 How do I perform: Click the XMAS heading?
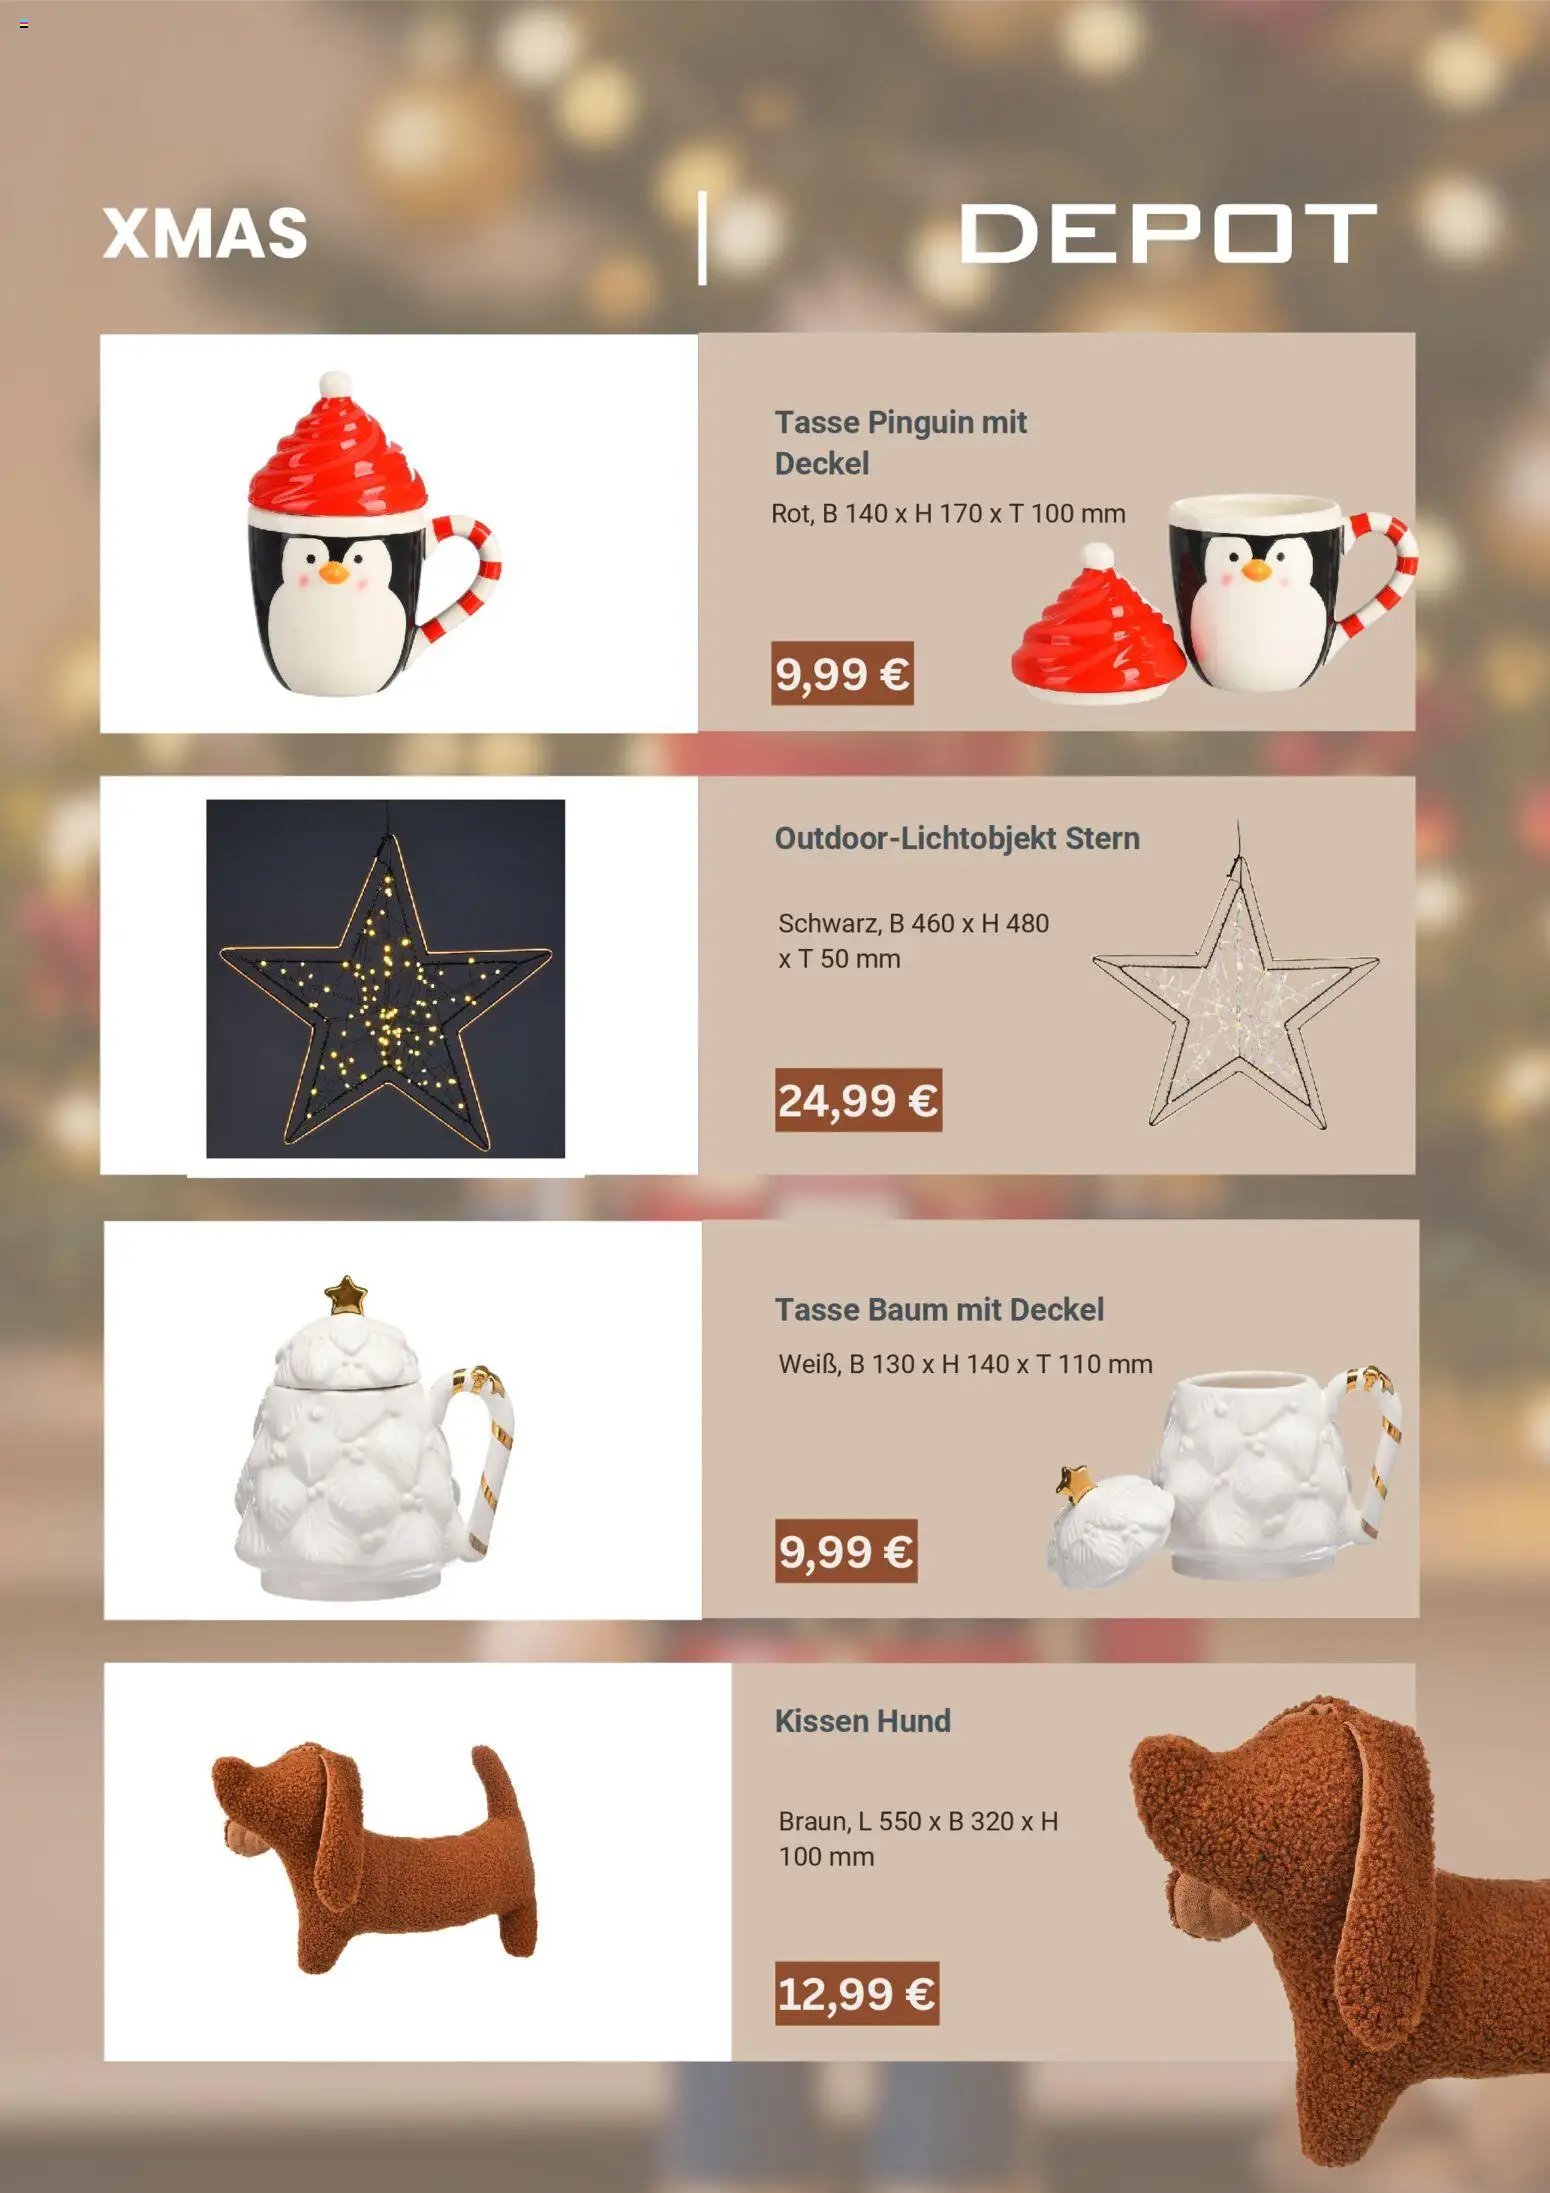point(205,234)
